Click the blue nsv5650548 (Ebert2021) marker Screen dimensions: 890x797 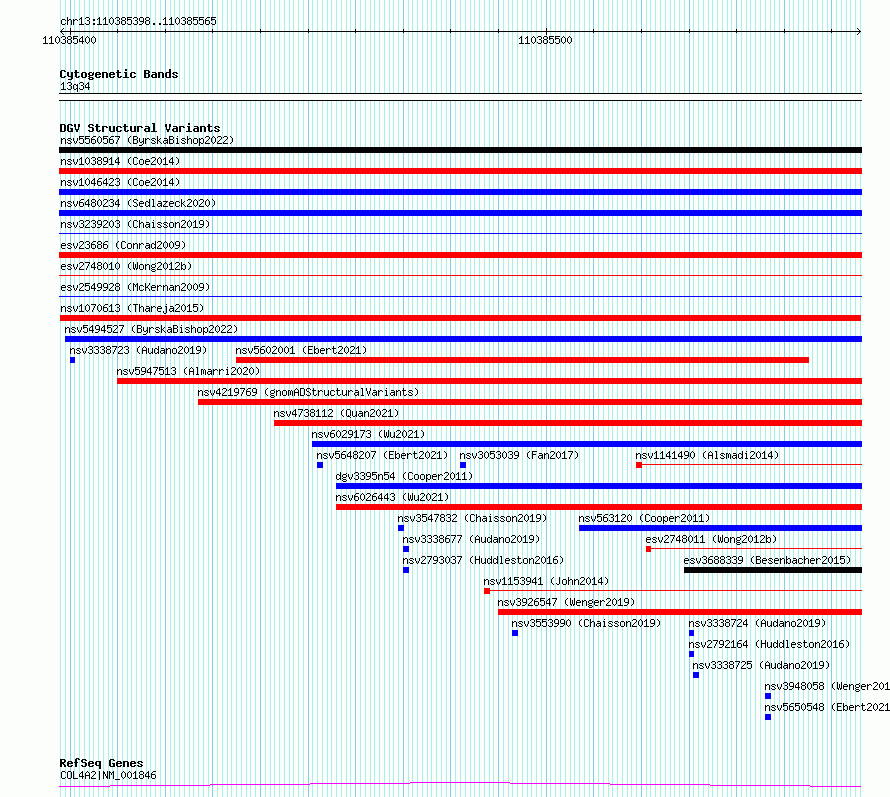point(768,717)
